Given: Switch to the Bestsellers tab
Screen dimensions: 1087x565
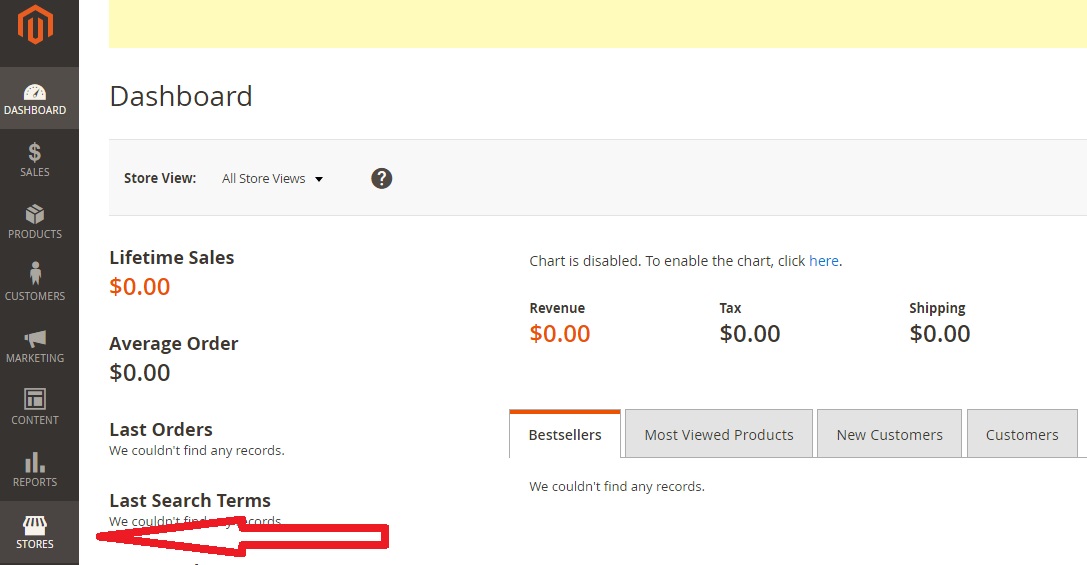Looking at the screenshot, I should 565,435.
